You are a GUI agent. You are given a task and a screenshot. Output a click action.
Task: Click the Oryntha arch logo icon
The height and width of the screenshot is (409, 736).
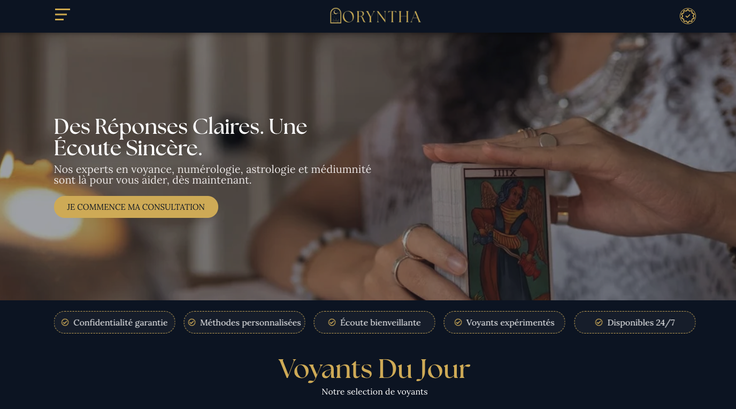coord(335,15)
